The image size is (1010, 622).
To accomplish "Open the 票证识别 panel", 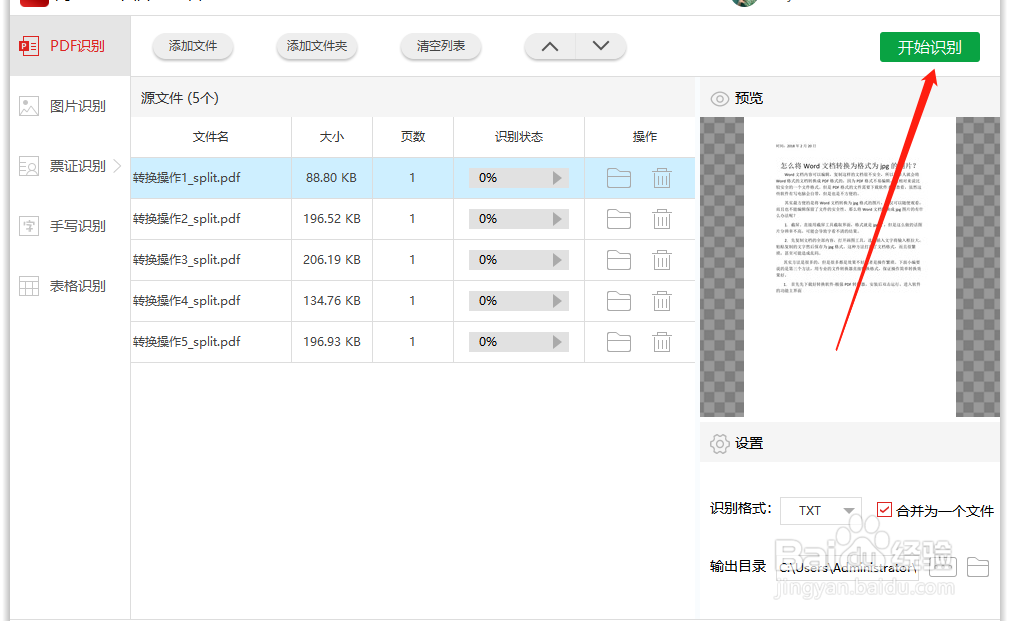I will [x=62, y=165].
